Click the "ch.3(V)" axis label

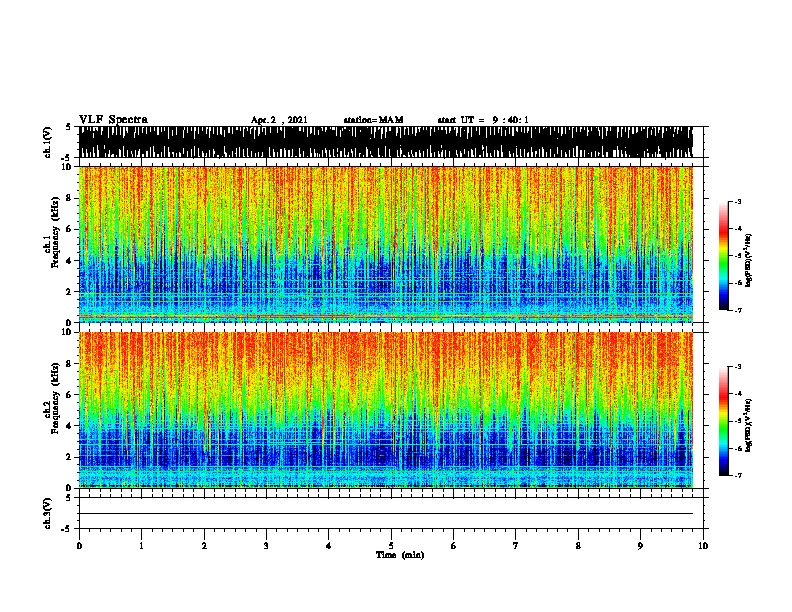click(48, 513)
